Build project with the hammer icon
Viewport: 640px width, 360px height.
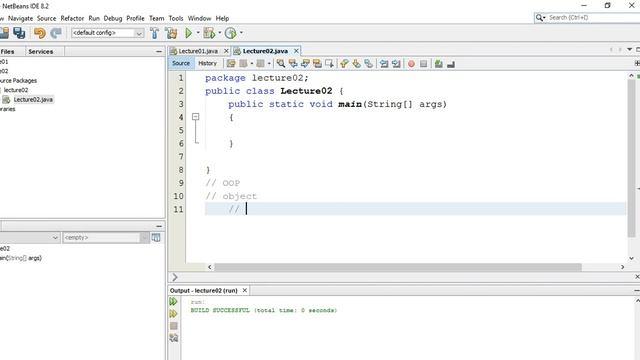click(x=154, y=33)
